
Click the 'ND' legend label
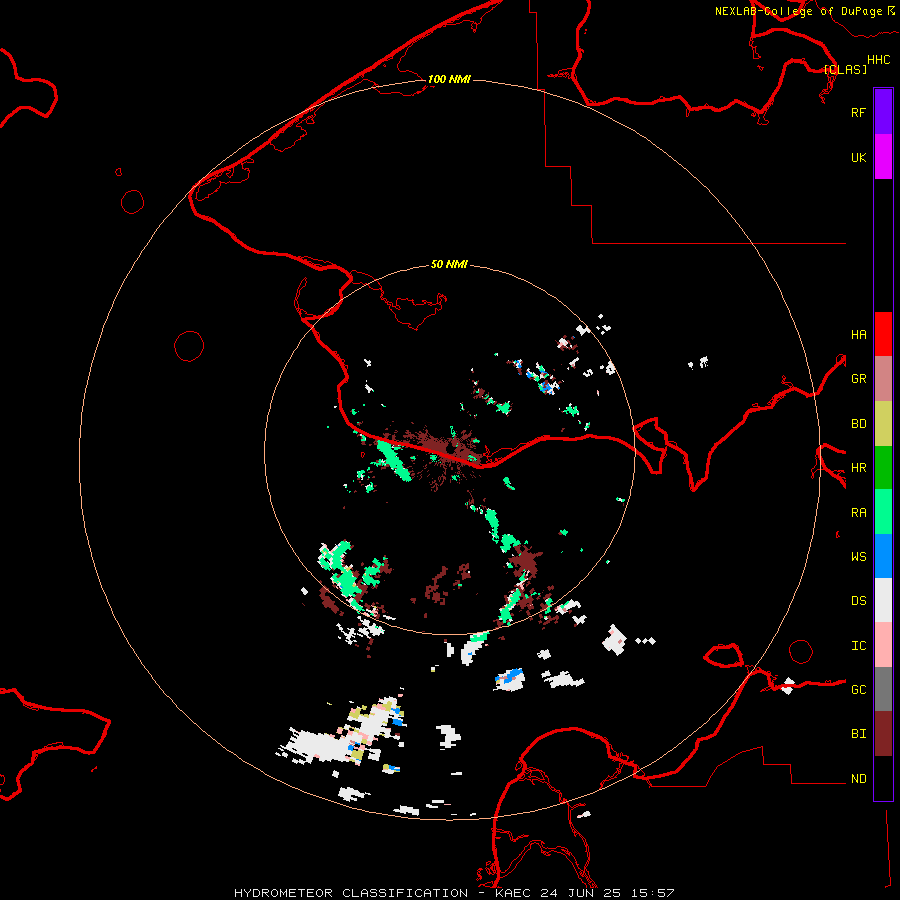pos(858,779)
